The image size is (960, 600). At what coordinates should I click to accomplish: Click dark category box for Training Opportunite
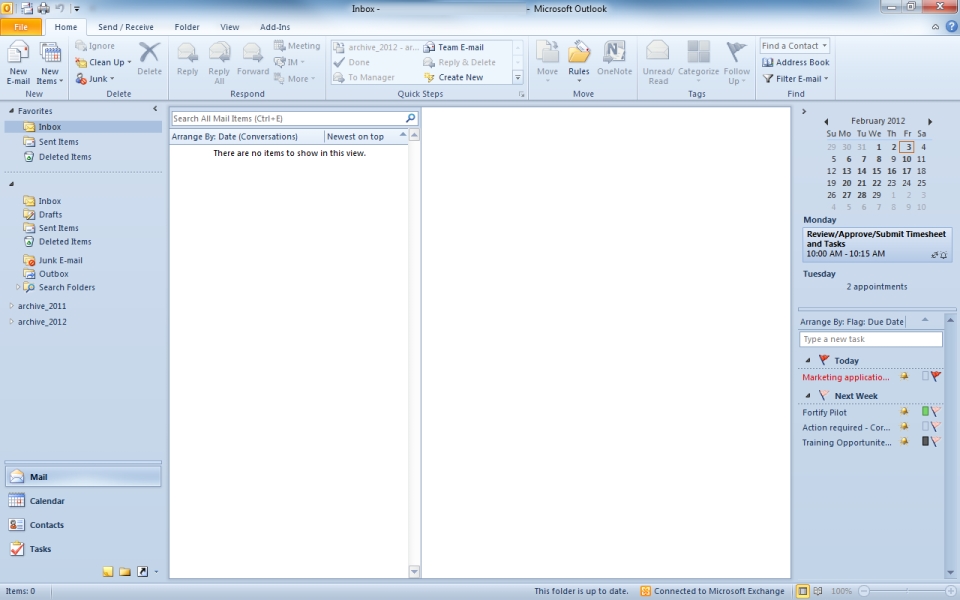click(x=925, y=441)
